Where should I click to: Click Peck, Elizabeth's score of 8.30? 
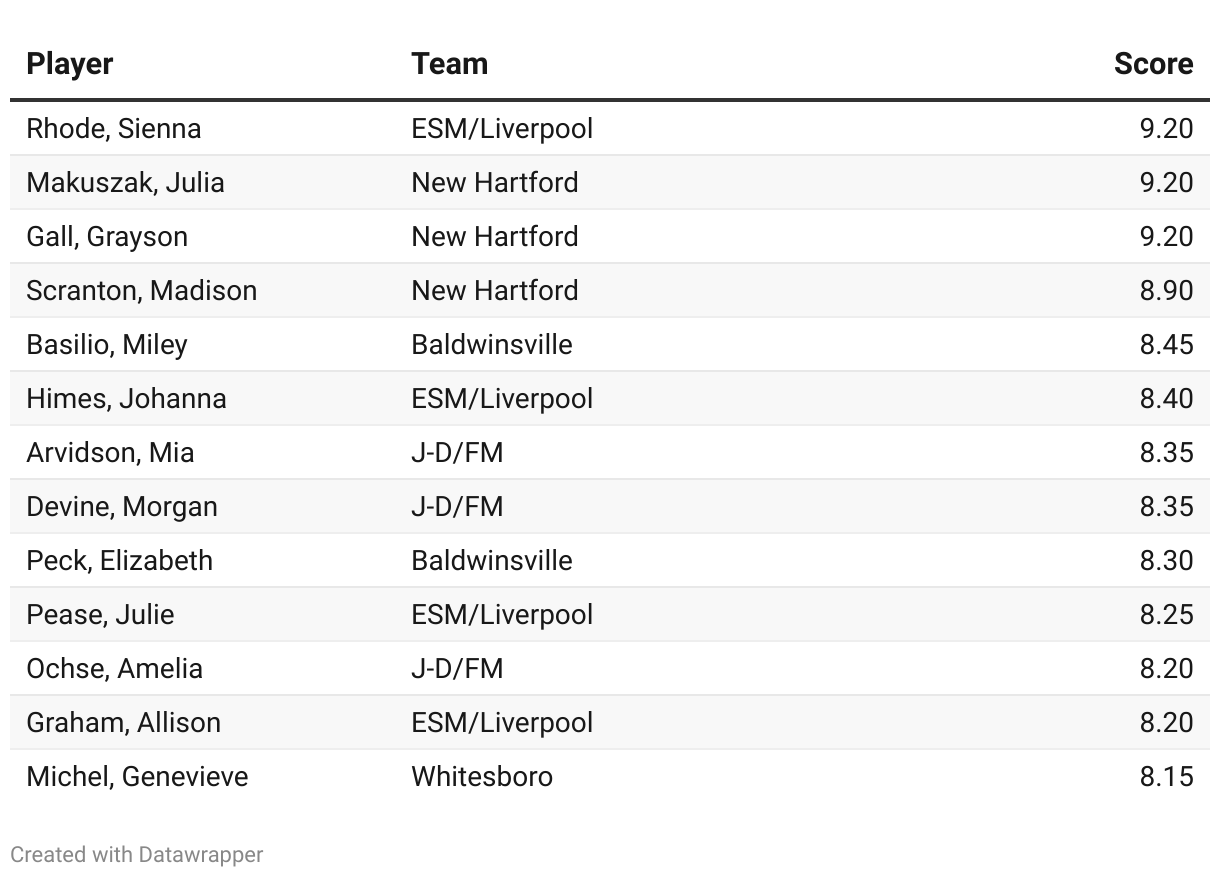coord(1166,561)
